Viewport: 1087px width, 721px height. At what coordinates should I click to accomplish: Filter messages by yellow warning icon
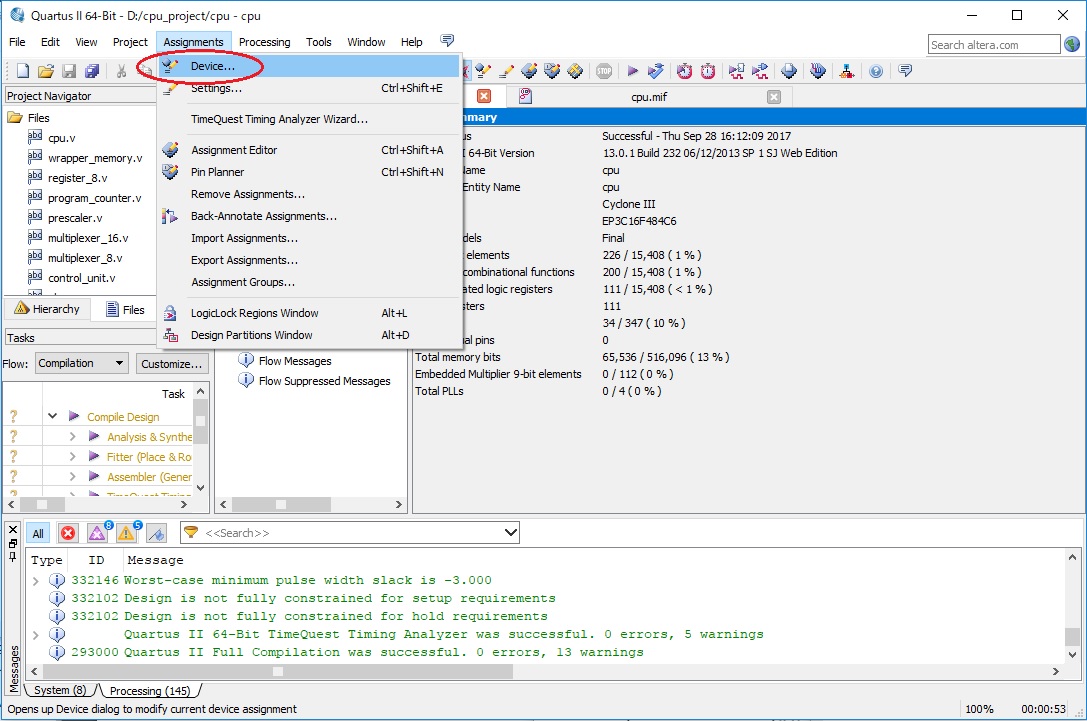pyautogui.click(x=126, y=533)
